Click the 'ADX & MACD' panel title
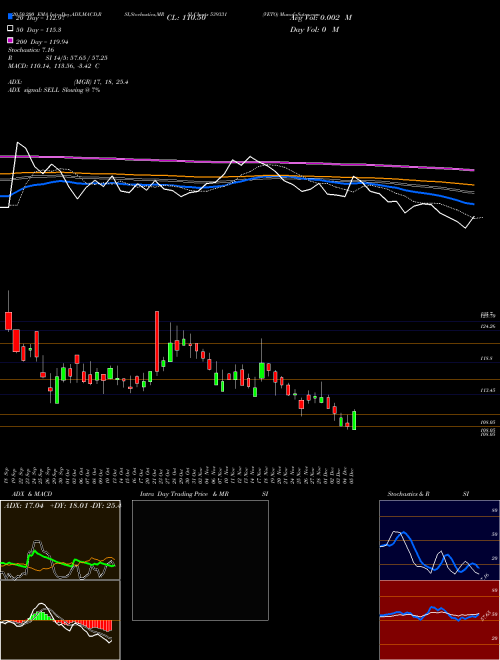The height and width of the screenshot is (660, 500). [32, 494]
